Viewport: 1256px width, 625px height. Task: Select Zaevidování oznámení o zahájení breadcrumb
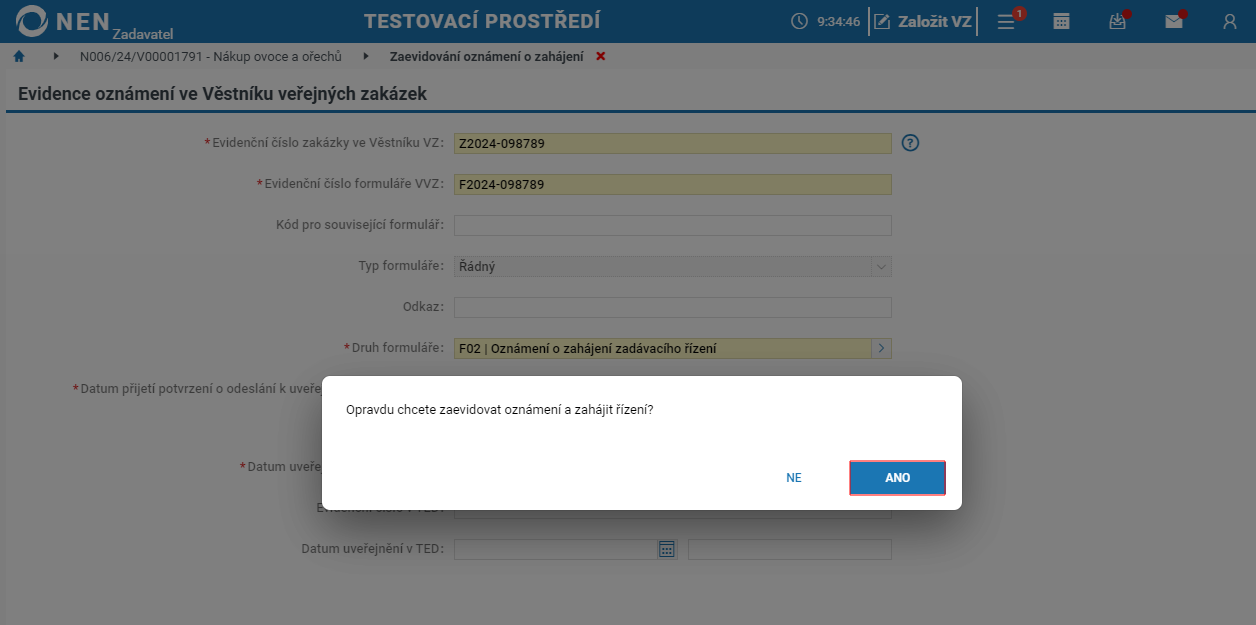[486, 56]
